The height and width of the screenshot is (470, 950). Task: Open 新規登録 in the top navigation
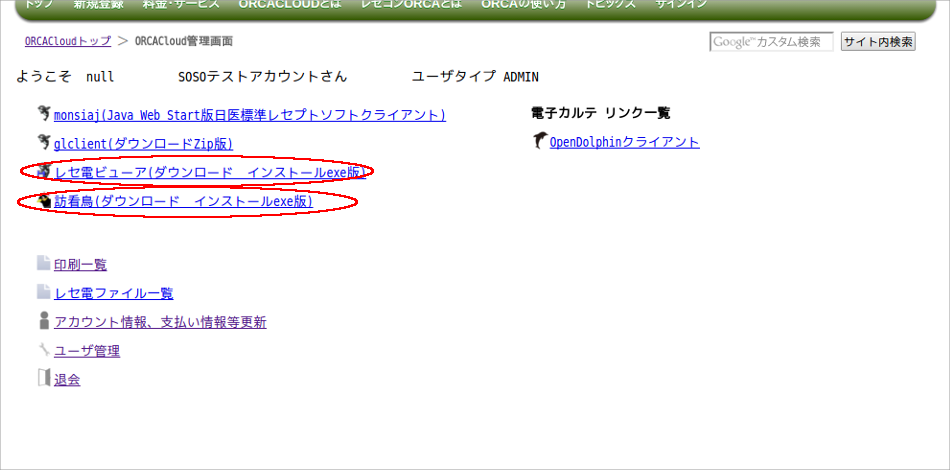[x=98, y=4]
